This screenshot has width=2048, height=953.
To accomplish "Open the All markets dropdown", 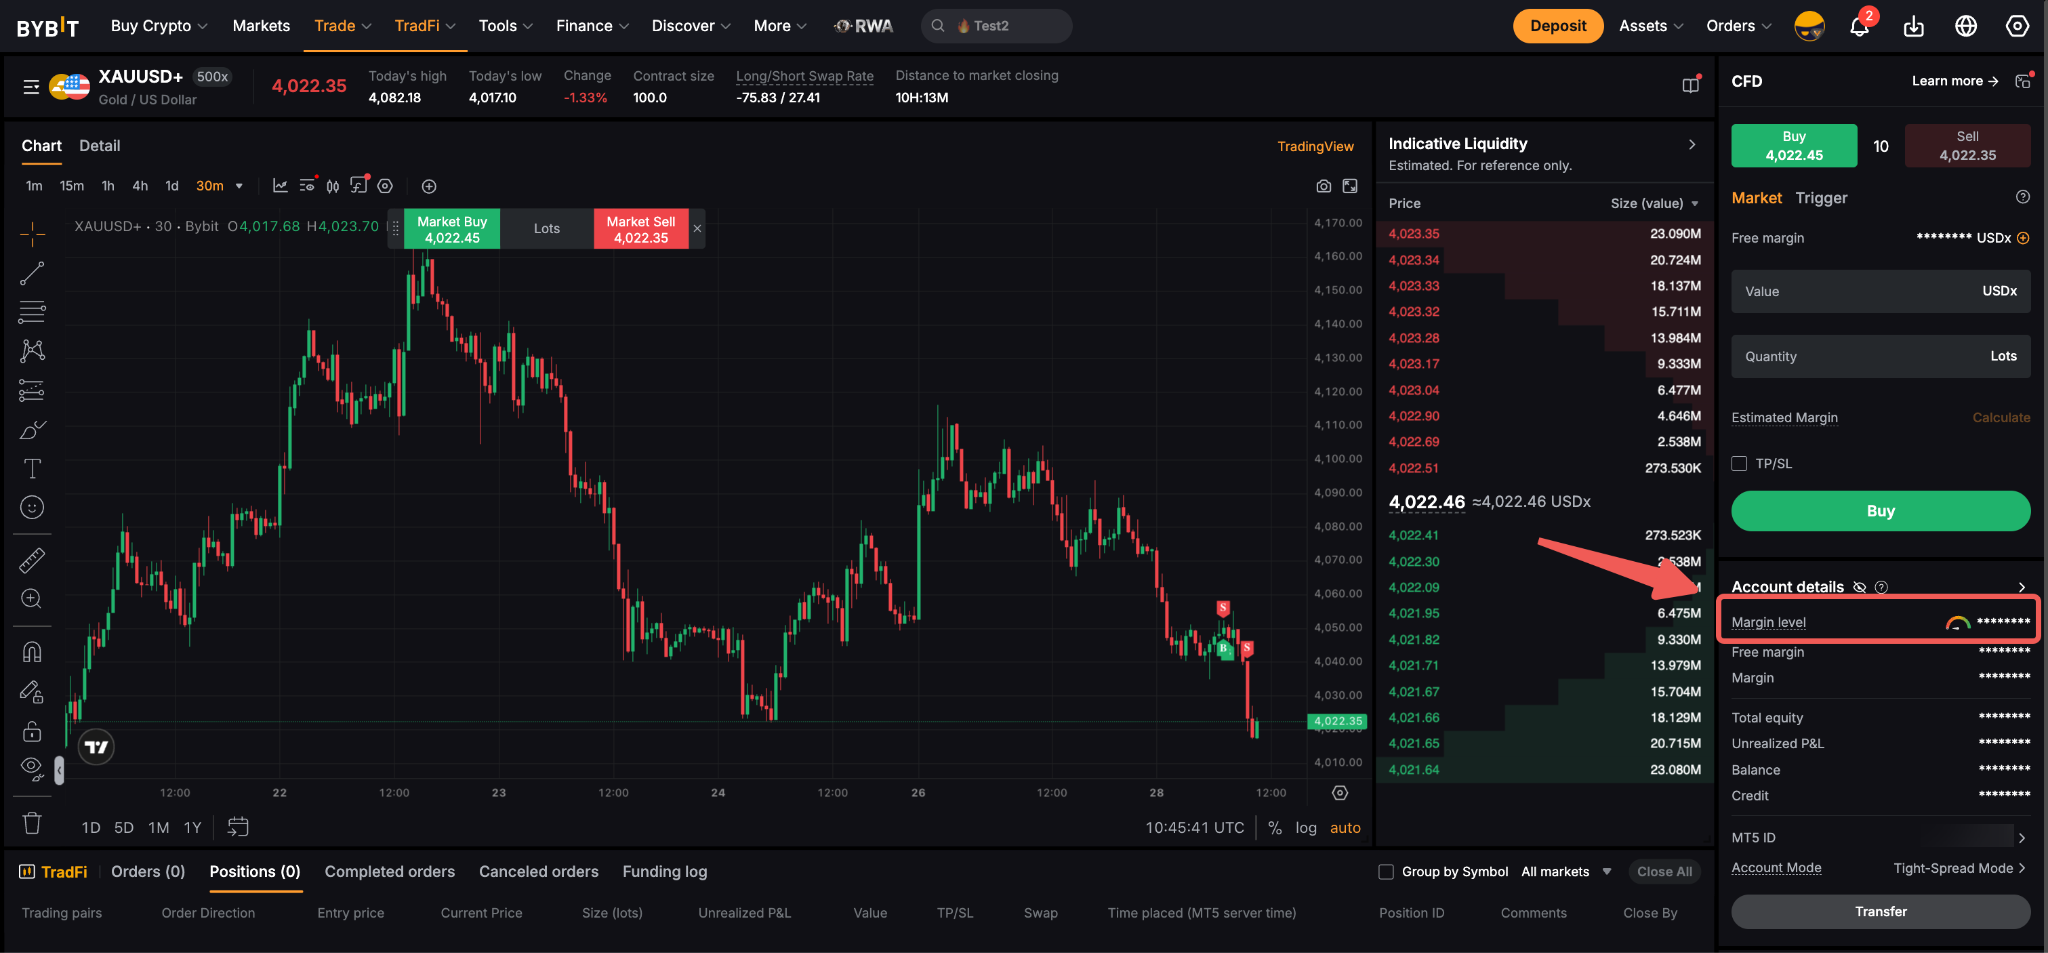I will click(1566, 872).
